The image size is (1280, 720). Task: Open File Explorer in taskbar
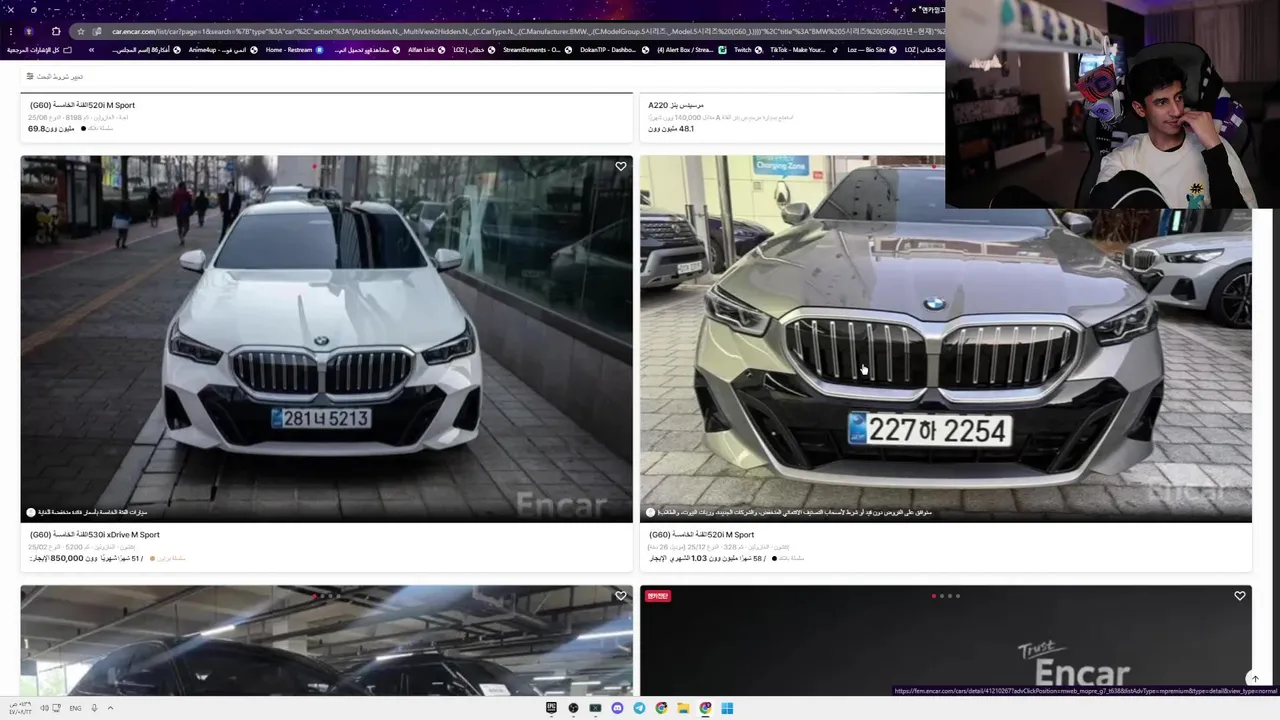click(683, 708)
